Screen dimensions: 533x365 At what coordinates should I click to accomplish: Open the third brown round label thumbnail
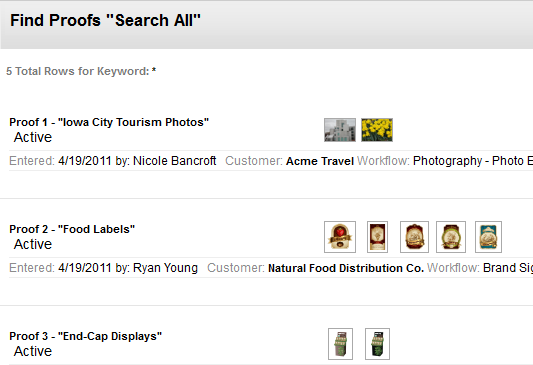point(414,237)
